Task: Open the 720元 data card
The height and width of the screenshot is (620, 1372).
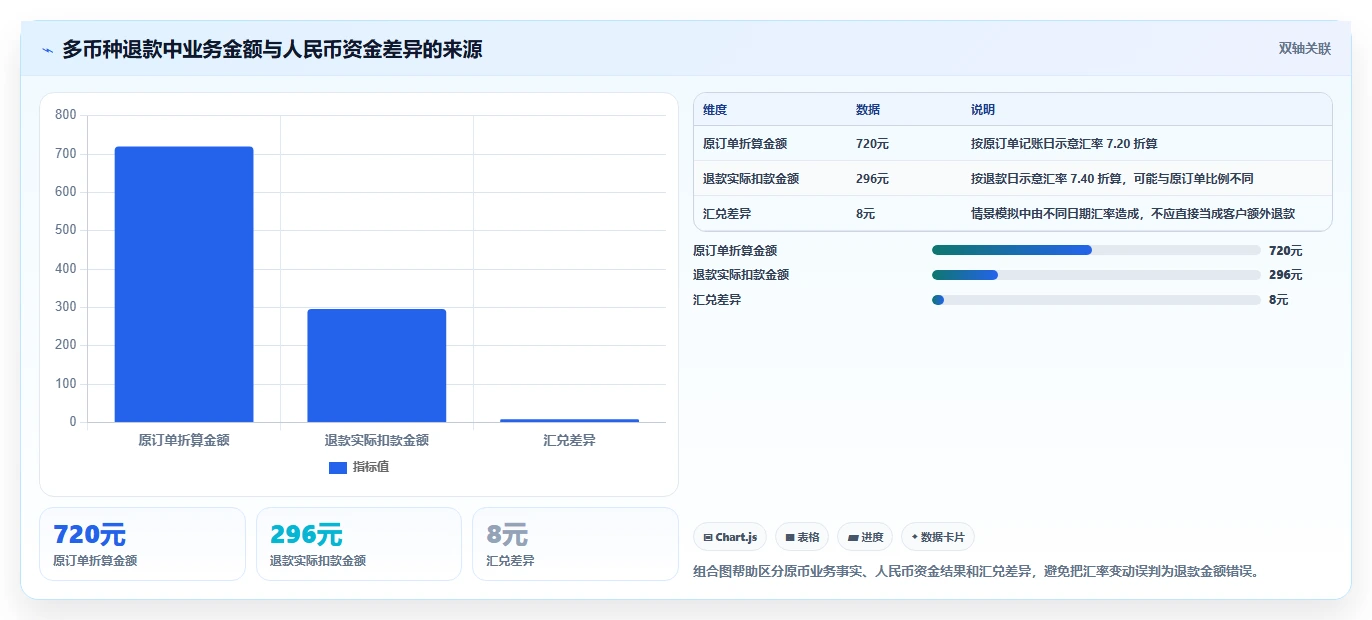Action: click(x=142, y=544)
